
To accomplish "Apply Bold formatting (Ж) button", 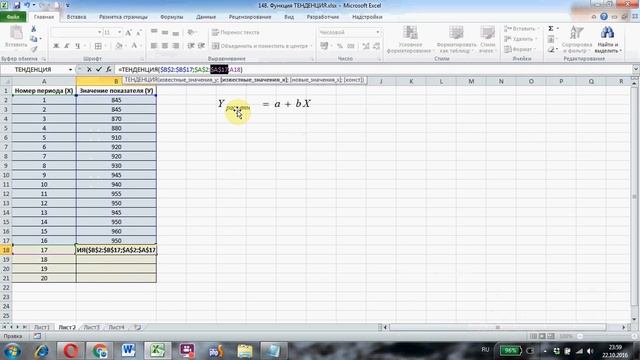I will (56, 46).
